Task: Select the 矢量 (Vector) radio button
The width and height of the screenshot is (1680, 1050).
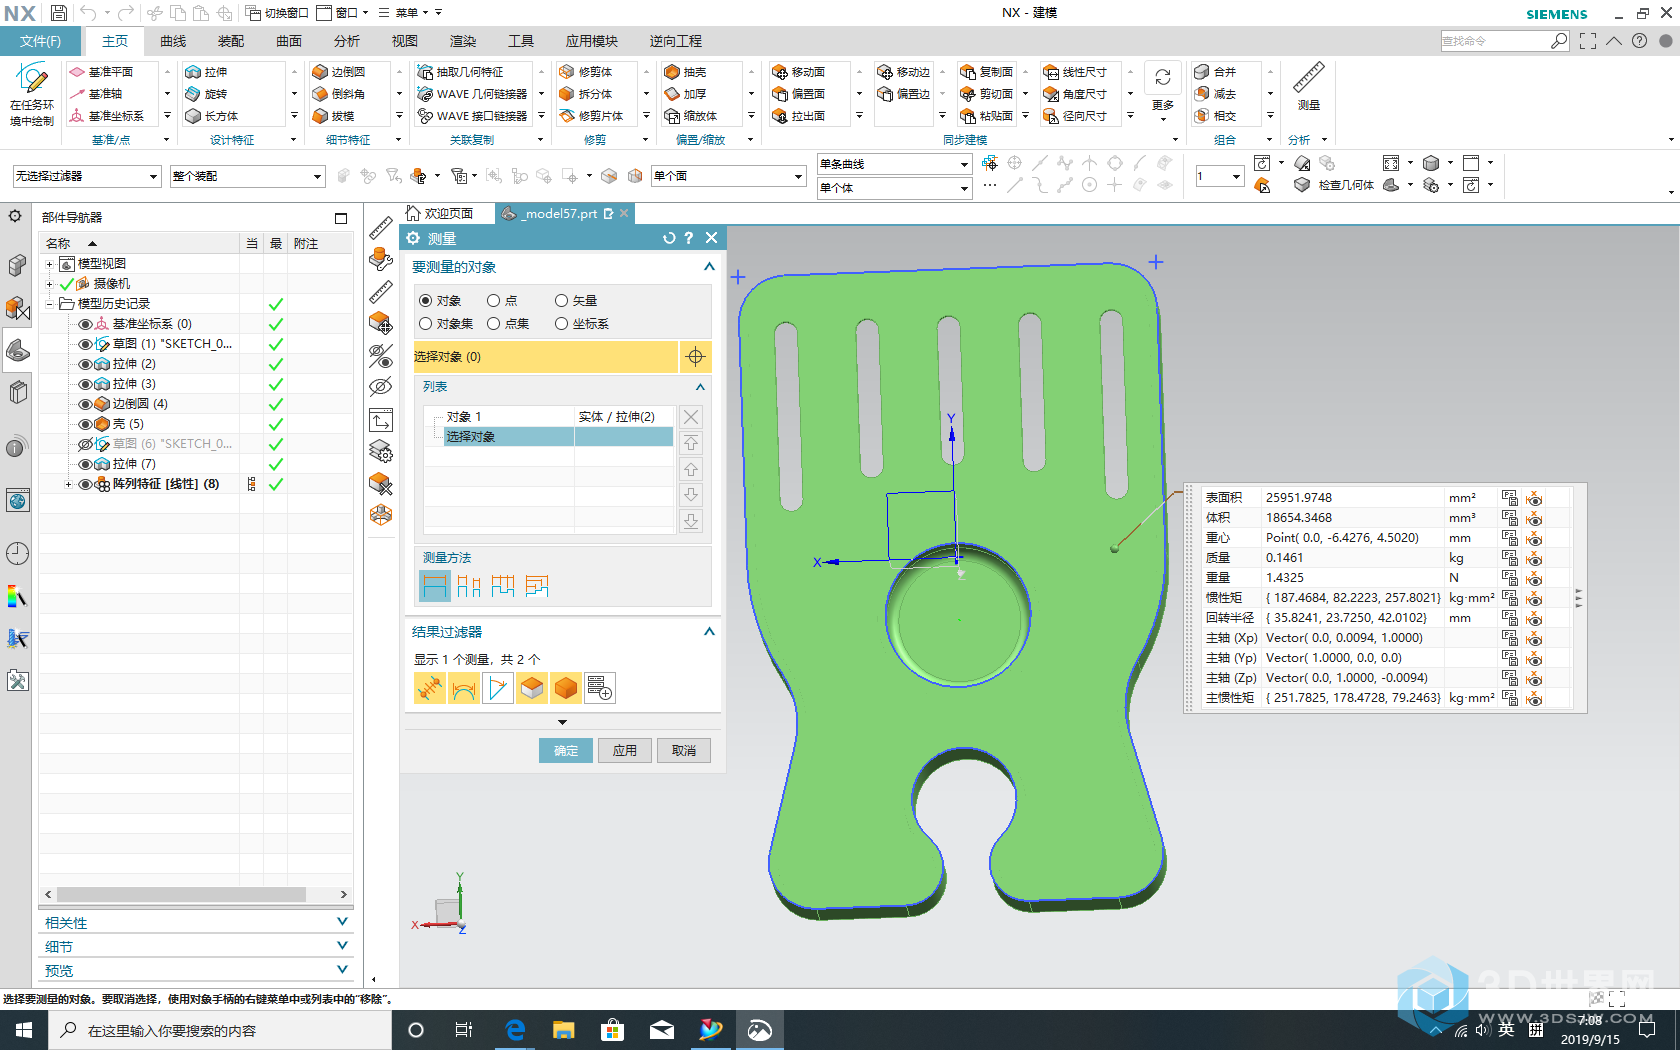Action: tap(562, 301)
